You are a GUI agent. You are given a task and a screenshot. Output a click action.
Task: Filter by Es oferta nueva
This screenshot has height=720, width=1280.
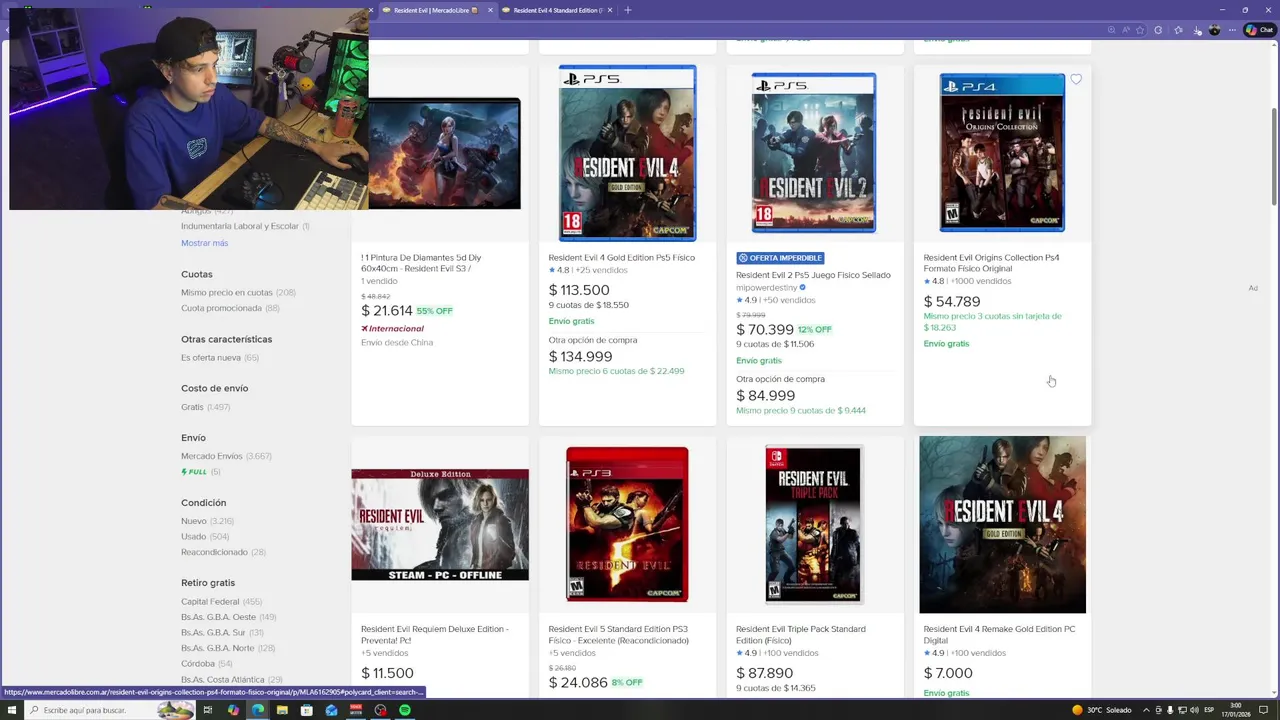[x=220, y=357]
